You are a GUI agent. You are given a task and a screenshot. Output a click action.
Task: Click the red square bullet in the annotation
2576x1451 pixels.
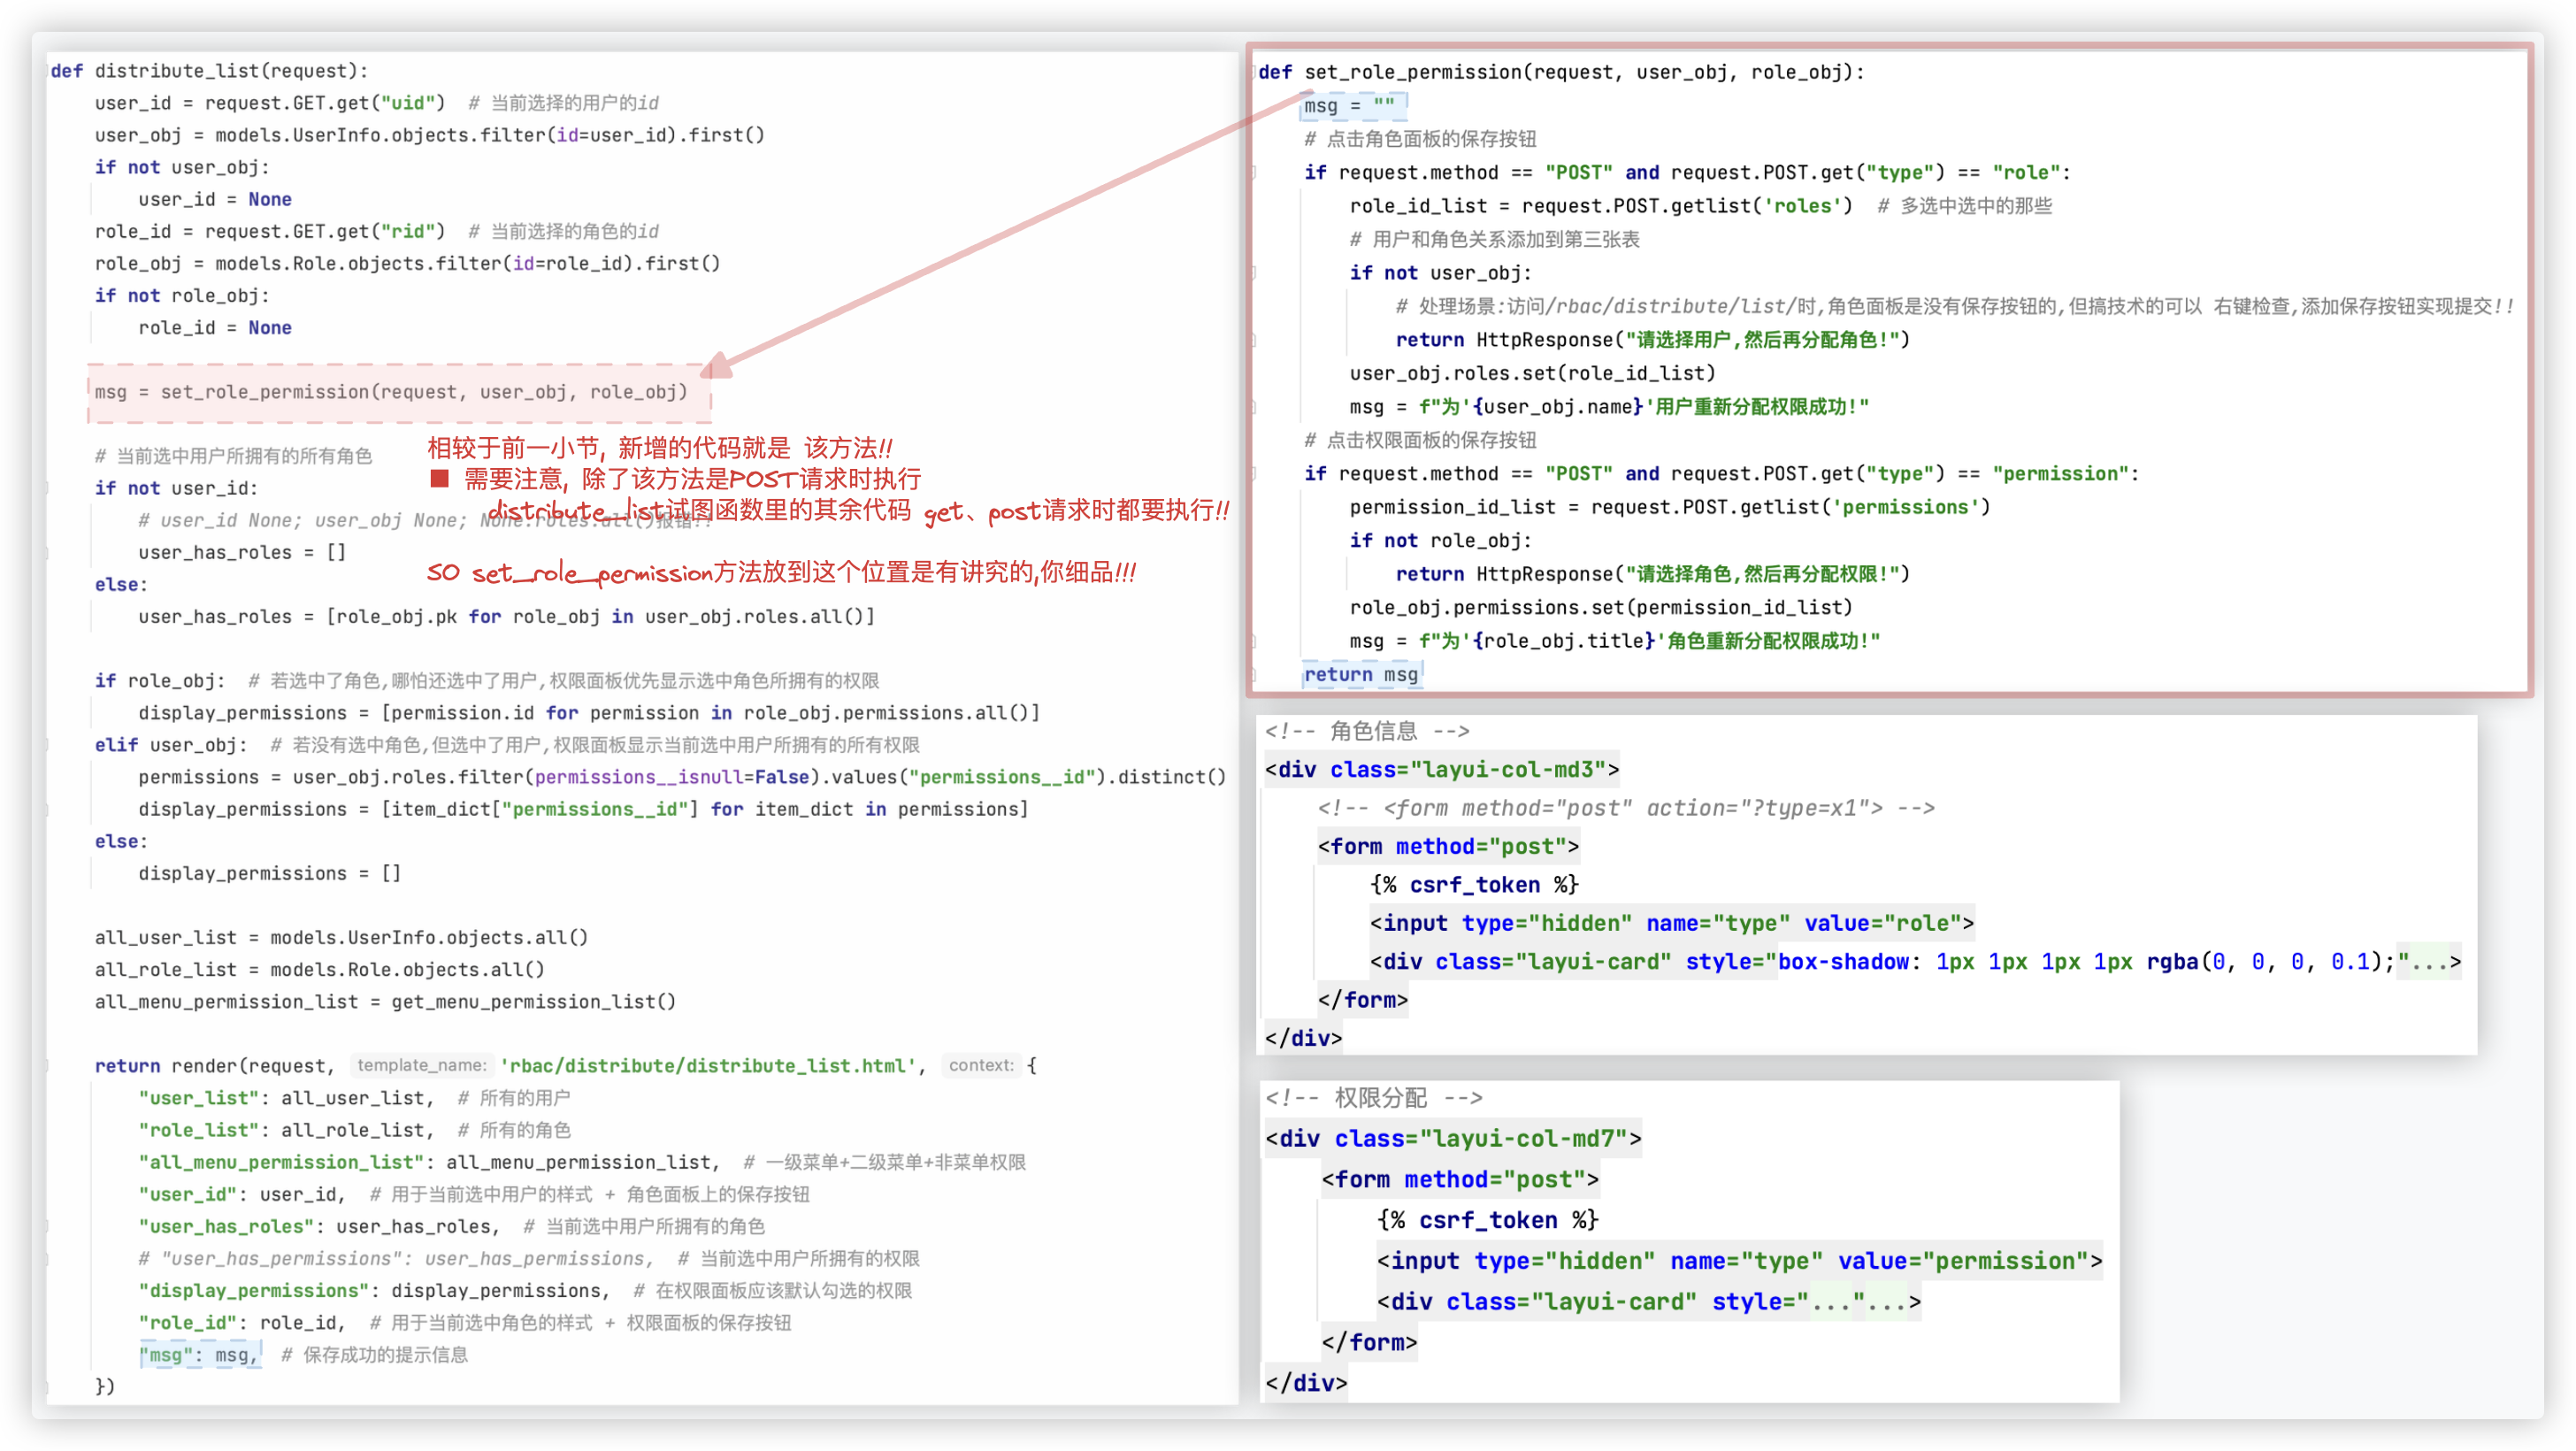439,479
